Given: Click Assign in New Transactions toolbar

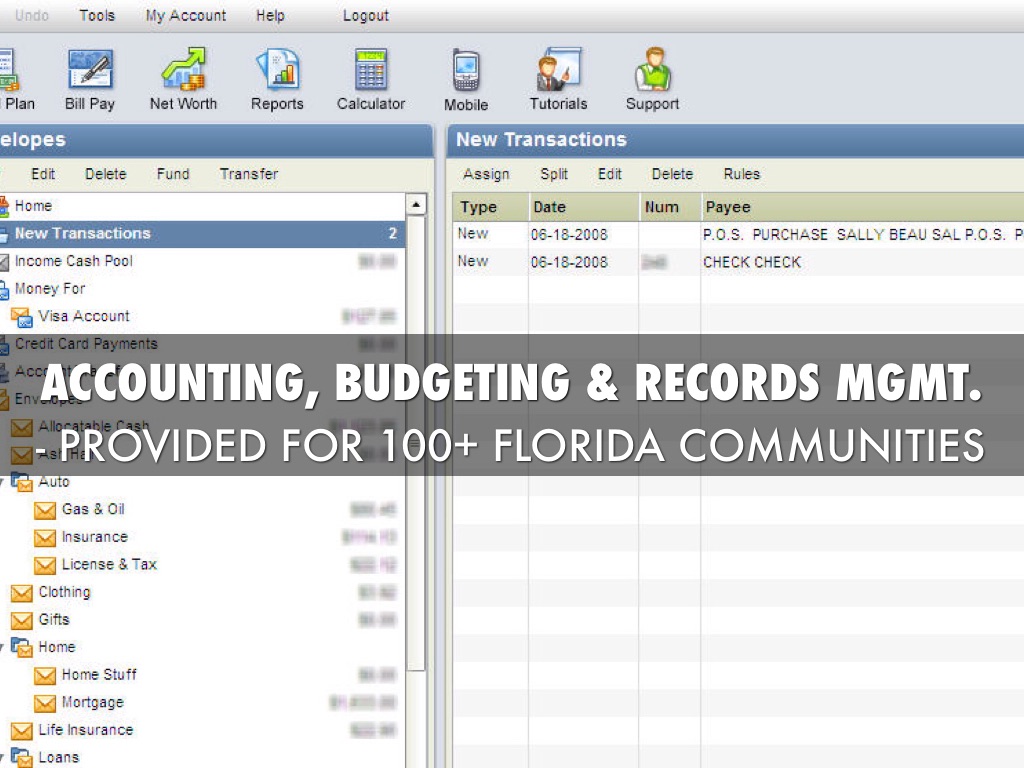Looking at the screenshot, I should coord(486,174).
